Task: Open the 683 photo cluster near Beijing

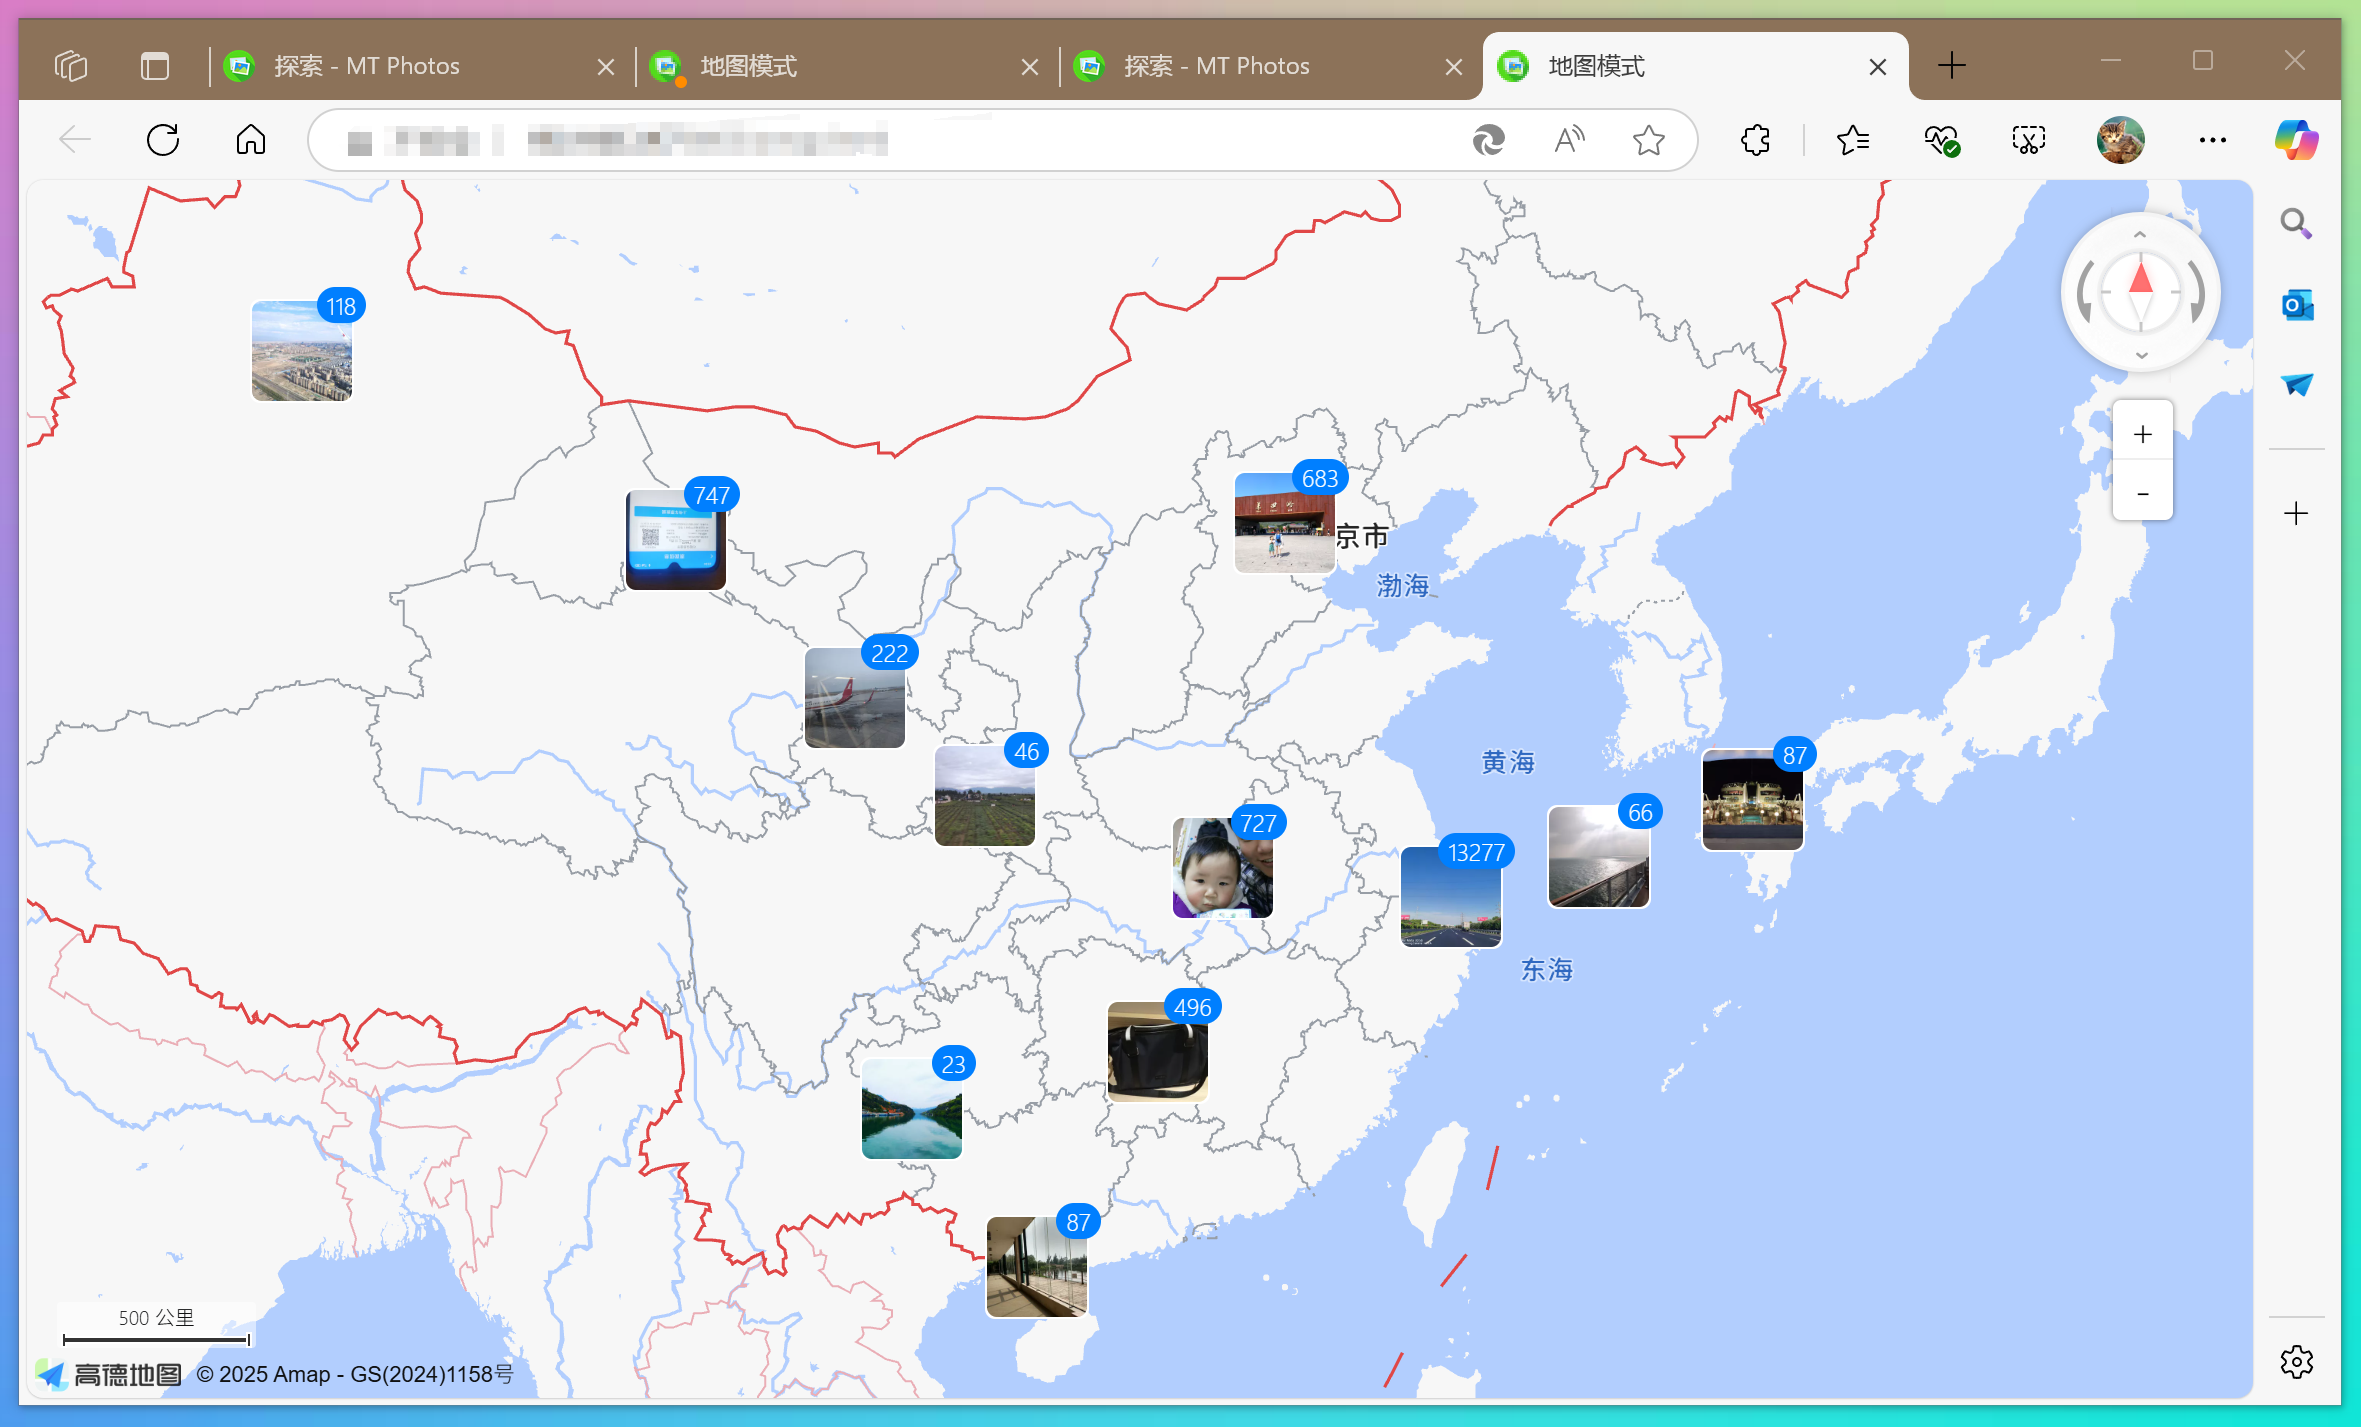Action: click(1284, 523)
